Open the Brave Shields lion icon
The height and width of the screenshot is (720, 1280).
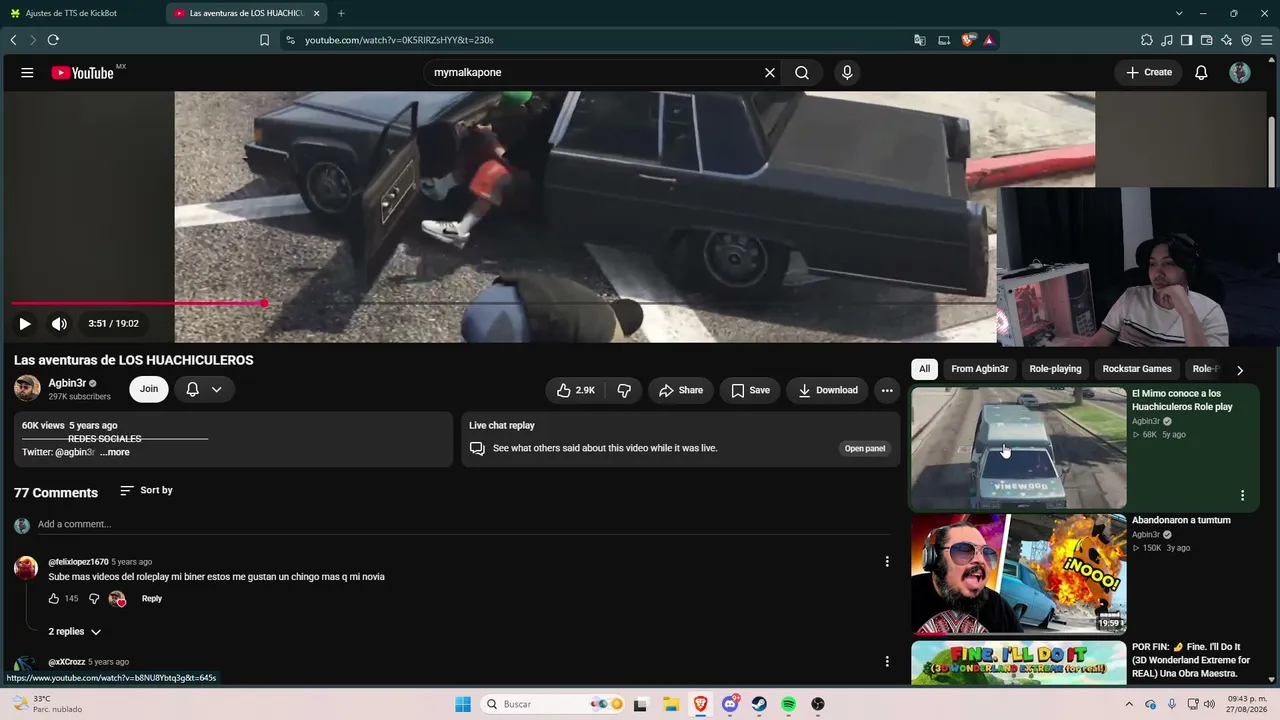967,40
